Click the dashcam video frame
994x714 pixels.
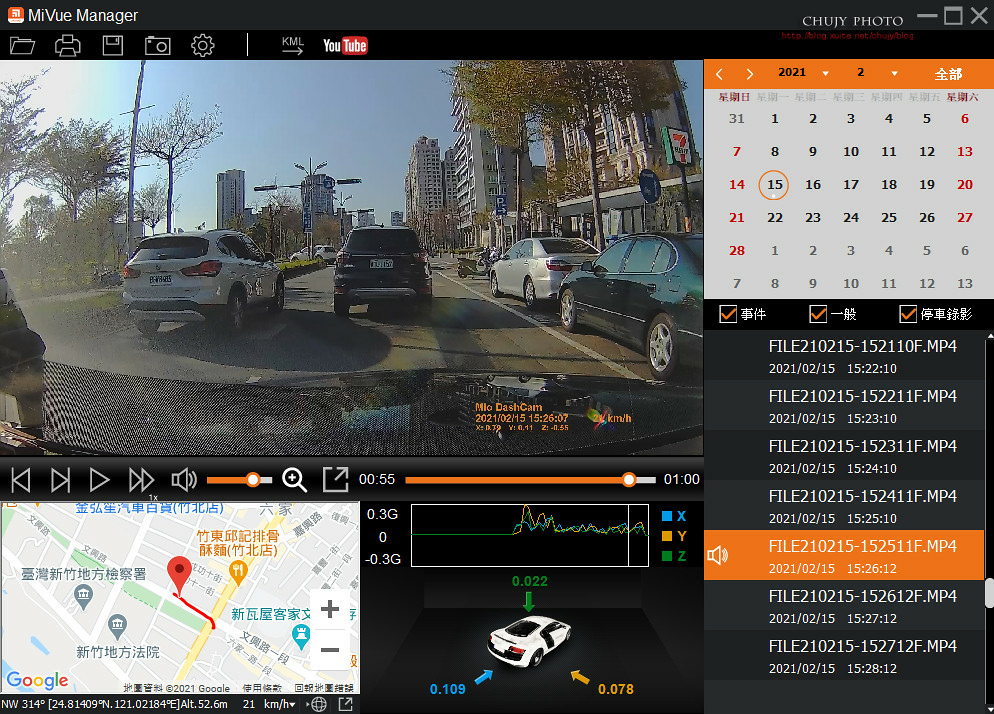[352, 257]
